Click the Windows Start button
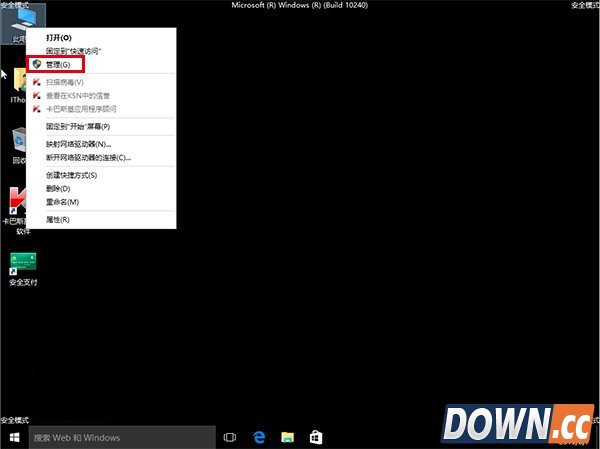This screenshot has width=600, height=449. (x=14, y=437)
